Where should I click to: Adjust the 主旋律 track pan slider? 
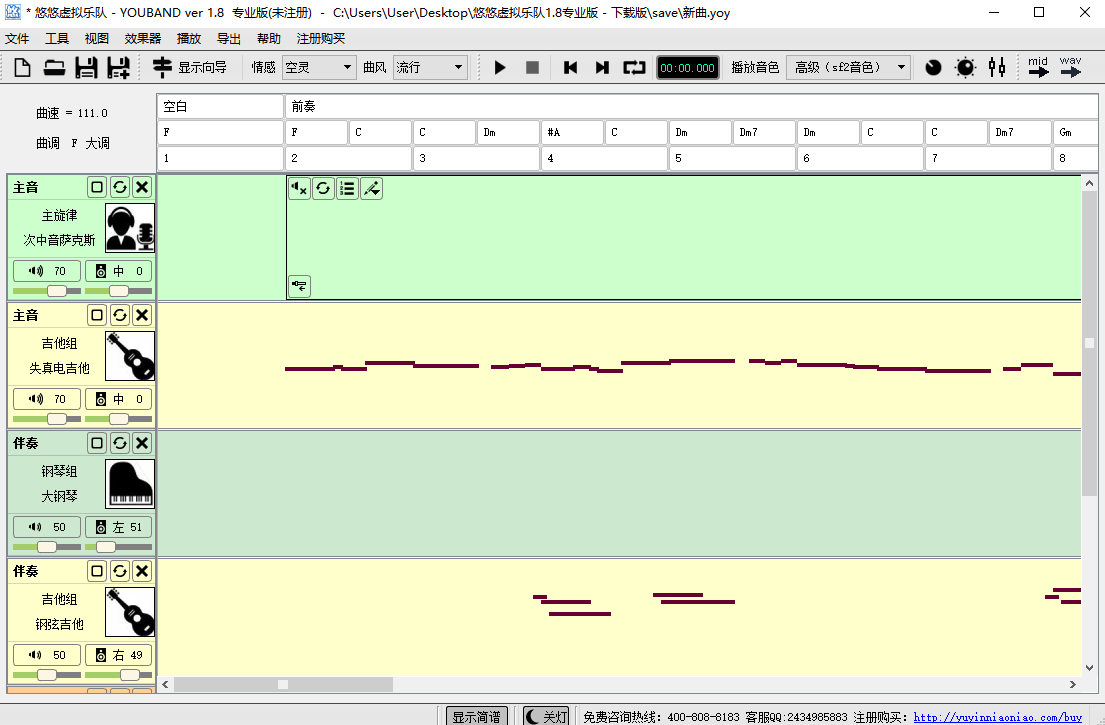pos(118,291)
